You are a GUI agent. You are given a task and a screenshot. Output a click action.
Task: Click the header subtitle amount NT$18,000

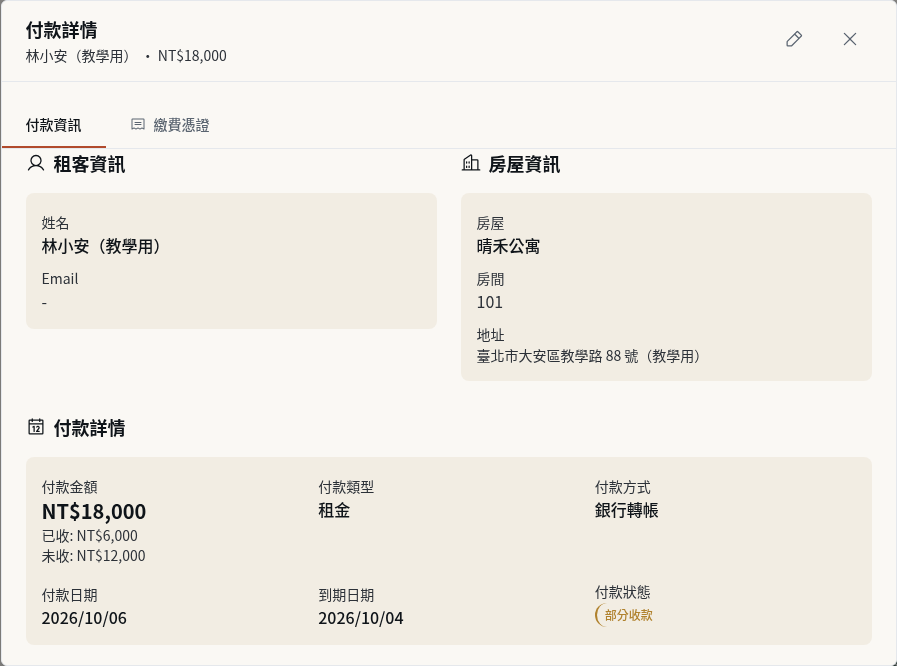[x=192, y=56]
